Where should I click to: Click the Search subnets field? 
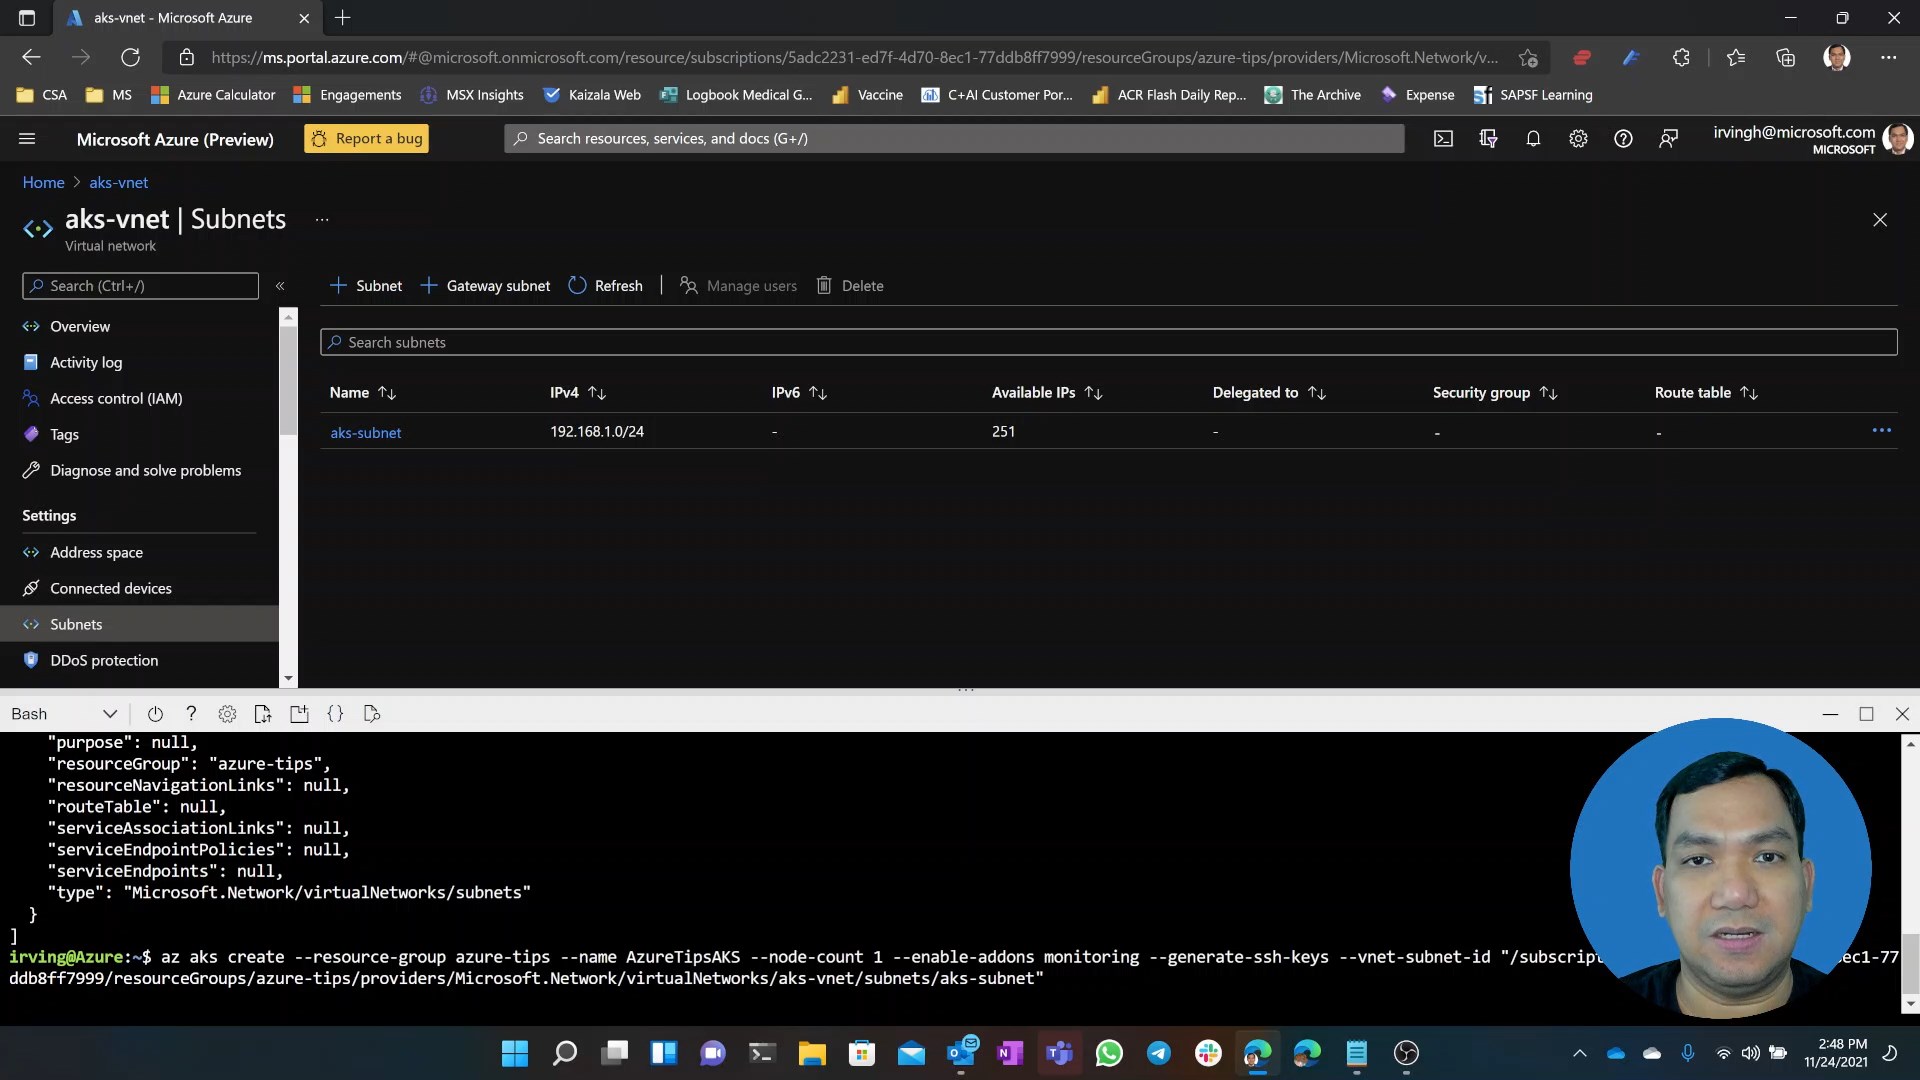click(1108, 343)
